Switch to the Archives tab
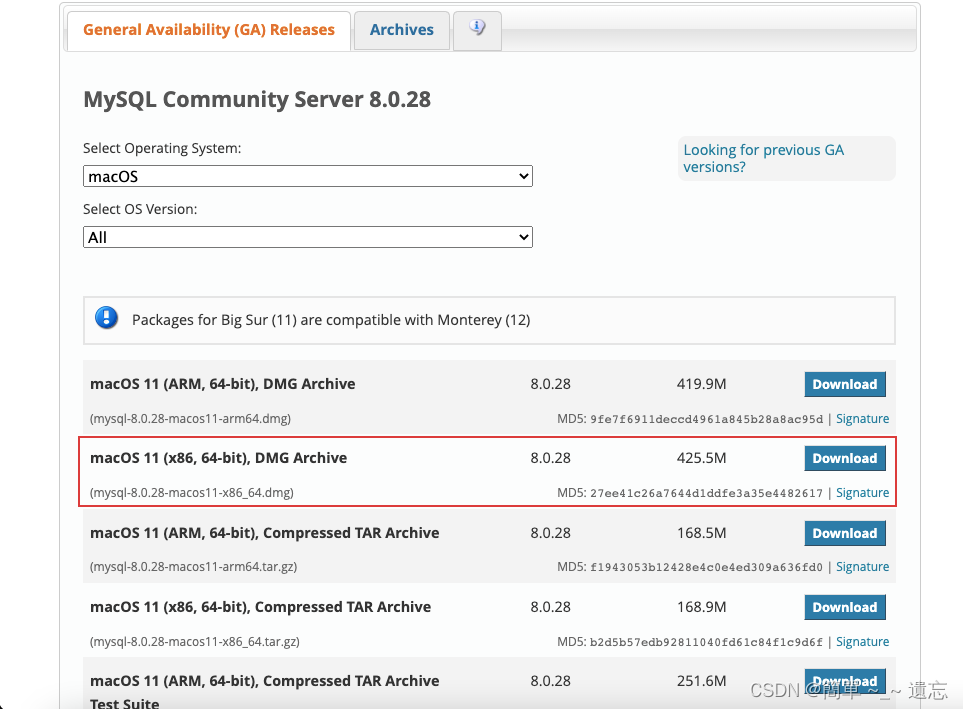The width and height of the screenshot is (963, 709). pyautogui.click(x=402, y=30)
